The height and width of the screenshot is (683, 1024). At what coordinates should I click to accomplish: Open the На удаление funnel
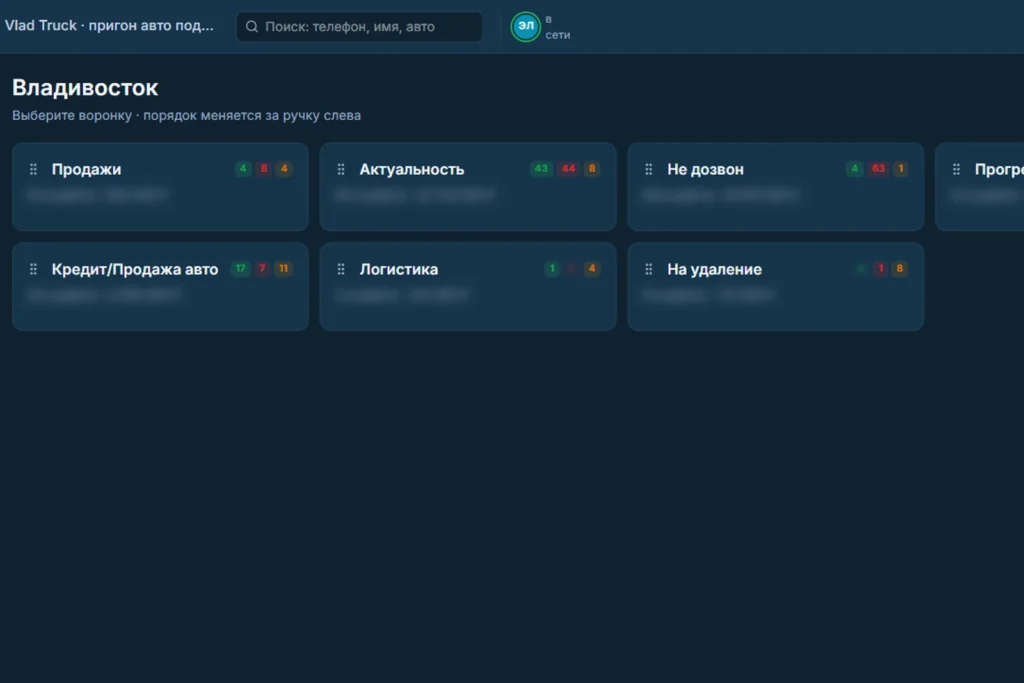pos(775,287)
